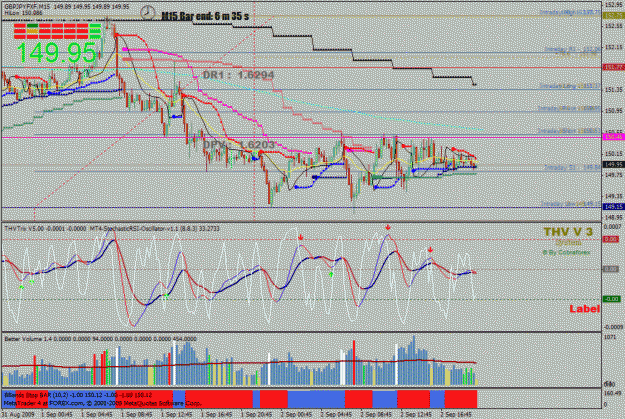
Task: Click the green up arrow near 2 Sep 04:45
Action: [x=331, y=275]
